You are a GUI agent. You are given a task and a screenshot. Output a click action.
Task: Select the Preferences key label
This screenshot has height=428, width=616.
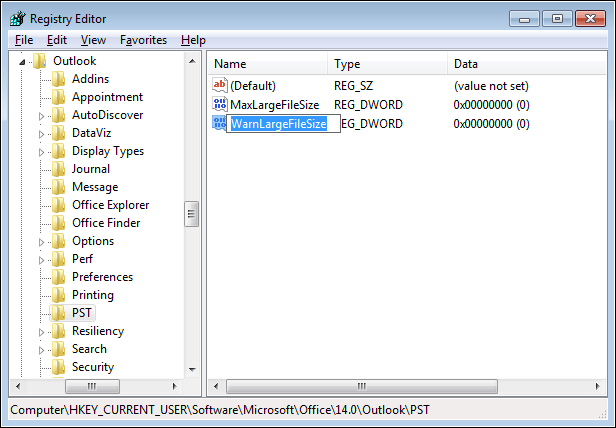[x=103, y=277]
